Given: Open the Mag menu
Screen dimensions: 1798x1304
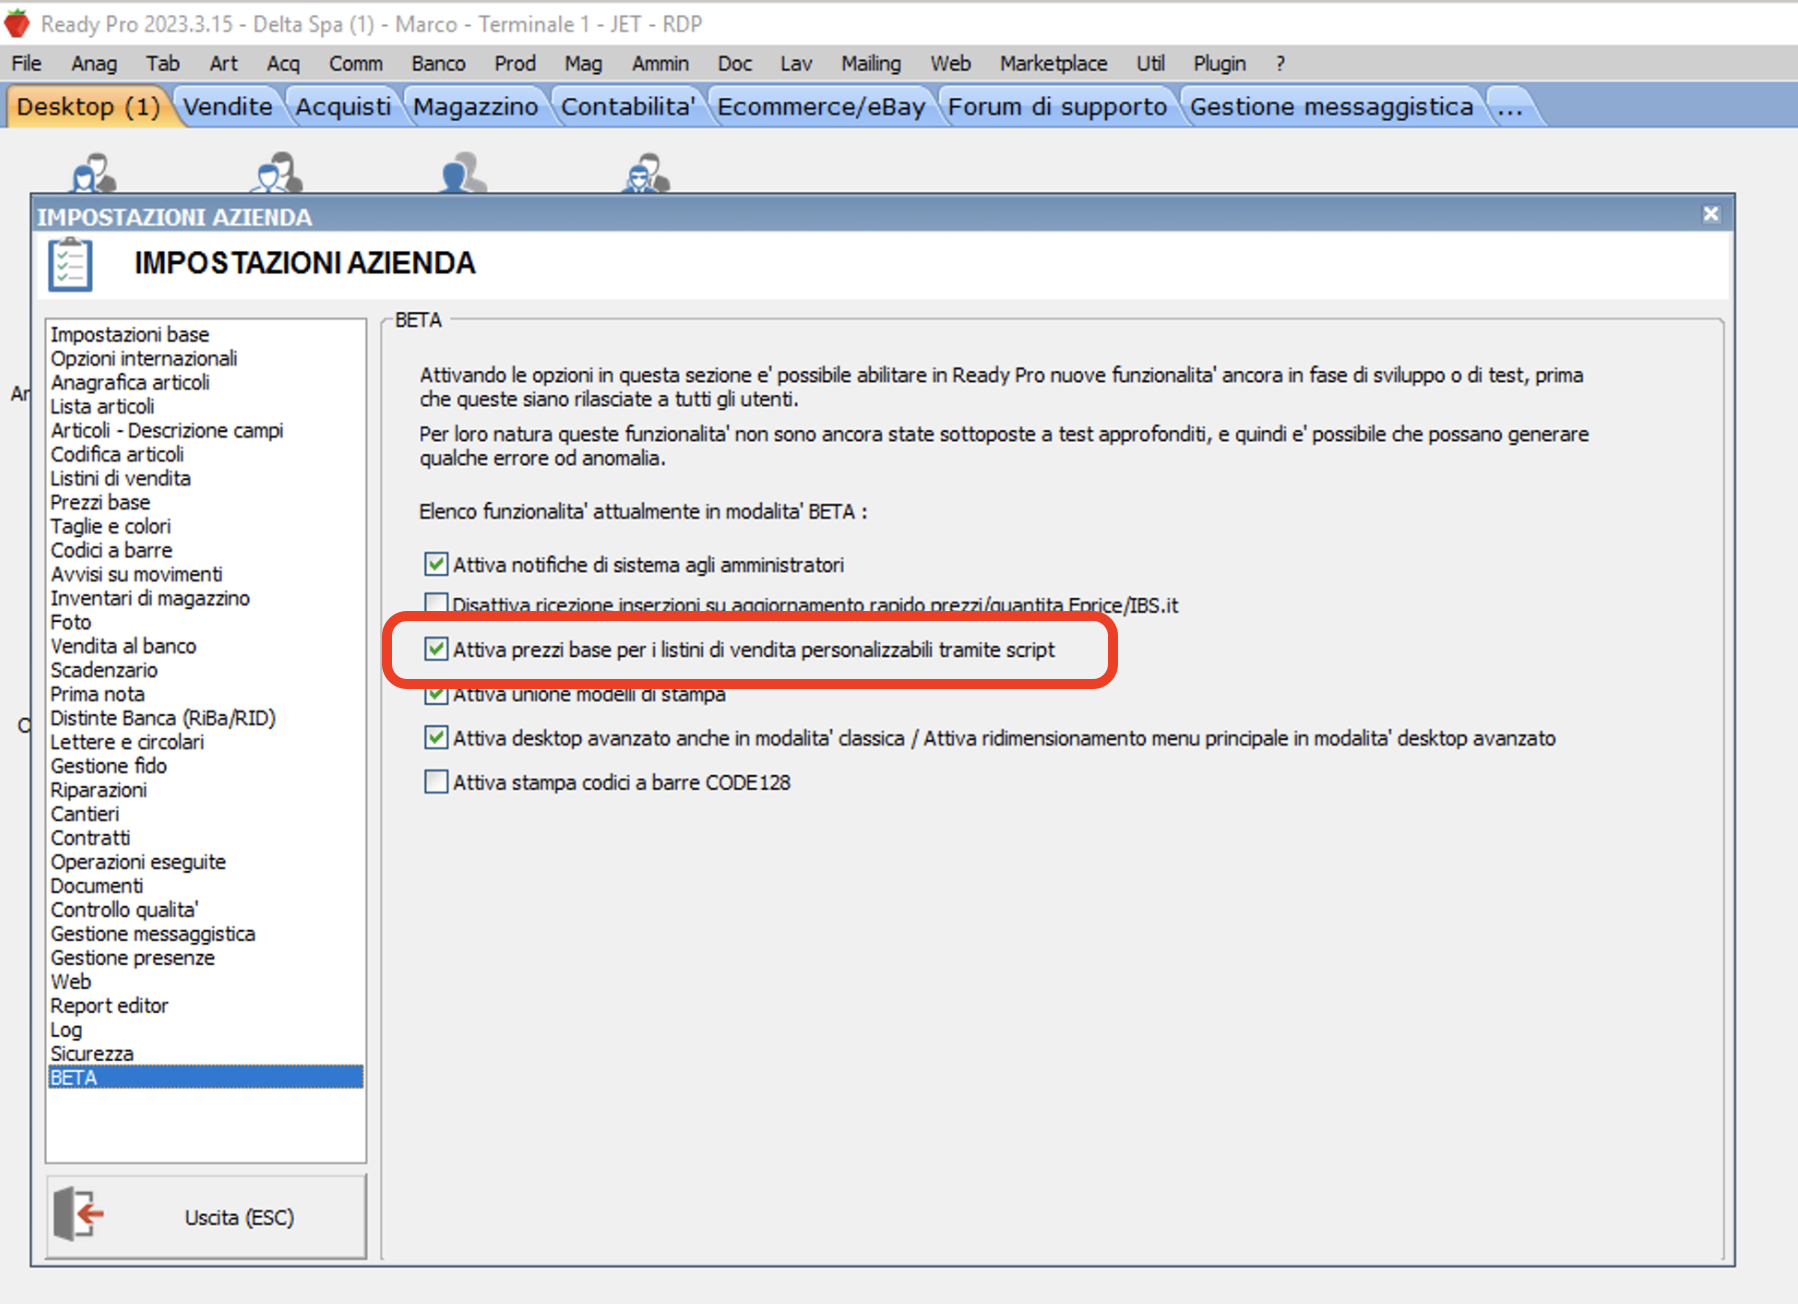Looking at the screenshot, I should point(583,63).
